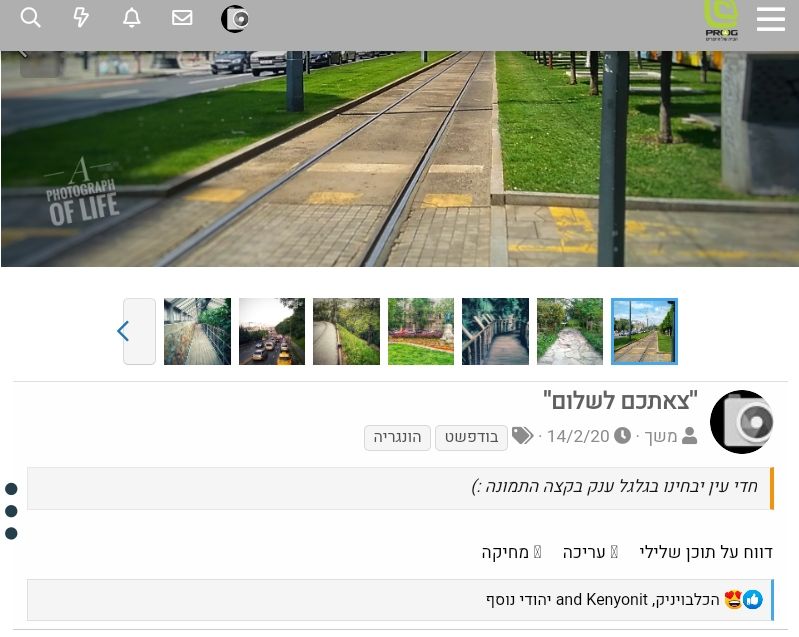Open the envelope messages icon
Screen dimensions: 799x637
point(182,18)
